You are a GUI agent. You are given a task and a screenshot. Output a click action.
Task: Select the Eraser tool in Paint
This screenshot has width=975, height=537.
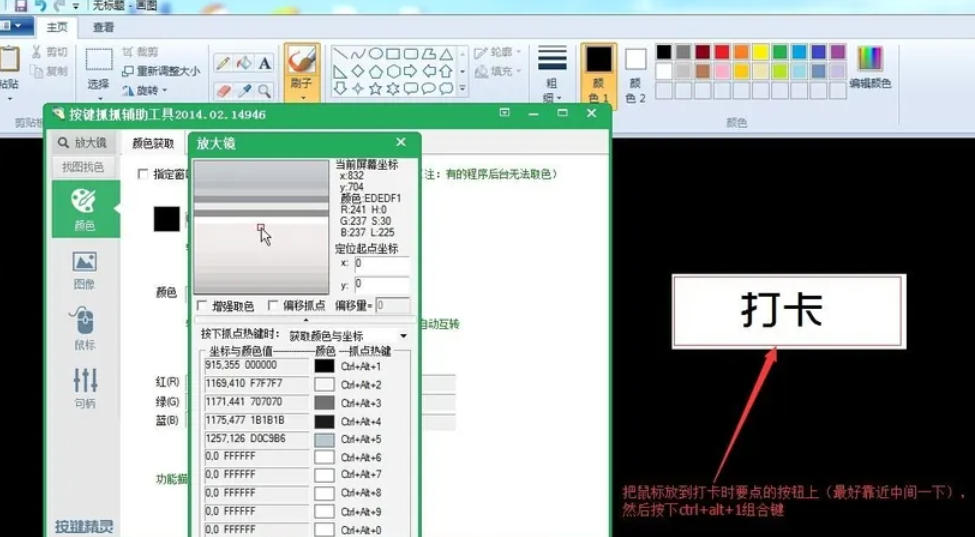click(x=223, y=91)
